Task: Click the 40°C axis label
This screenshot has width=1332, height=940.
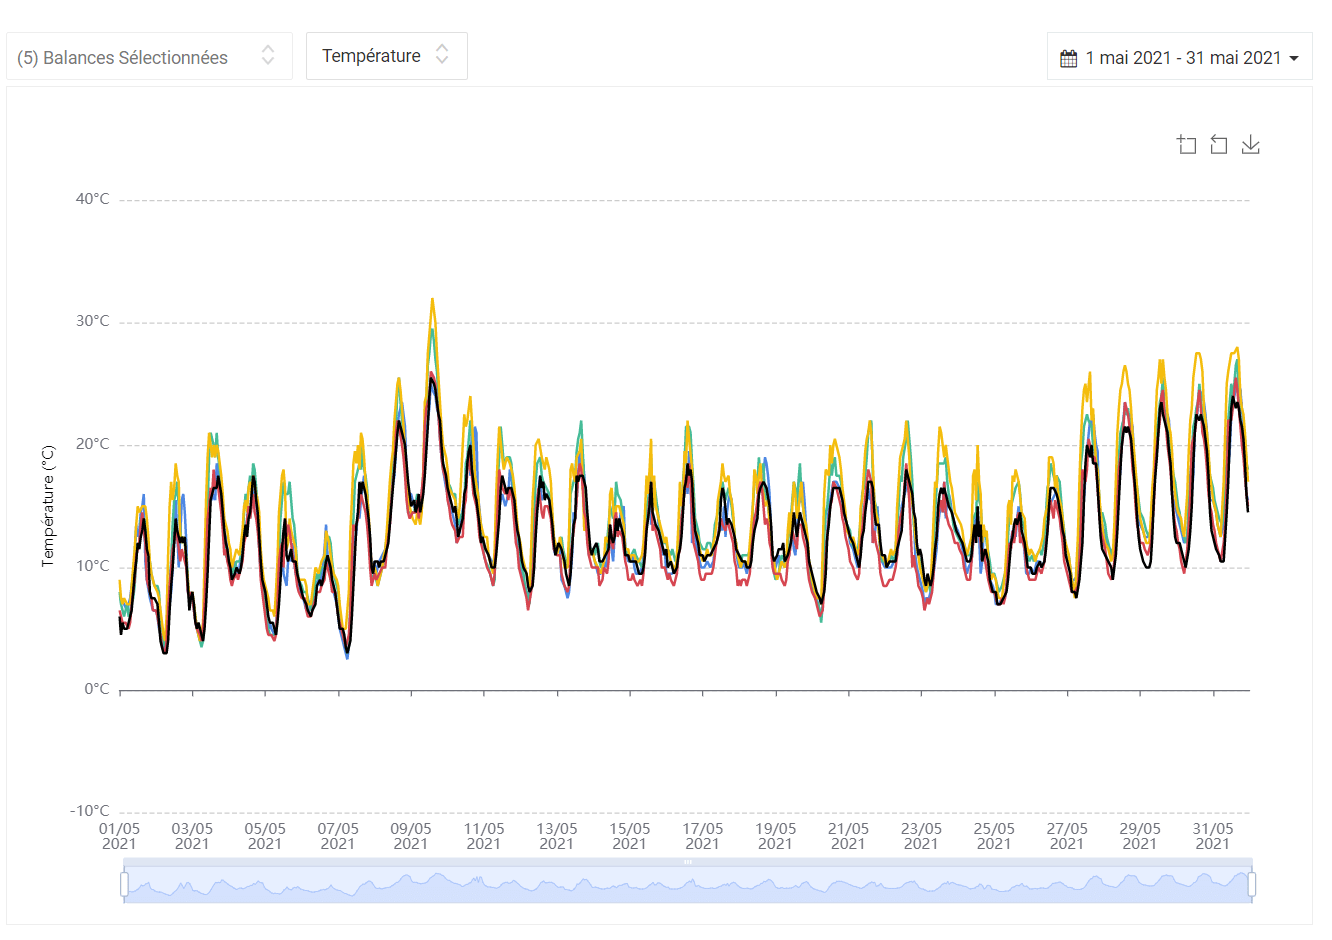Action: pyautogui.click(x=93, y=199)
